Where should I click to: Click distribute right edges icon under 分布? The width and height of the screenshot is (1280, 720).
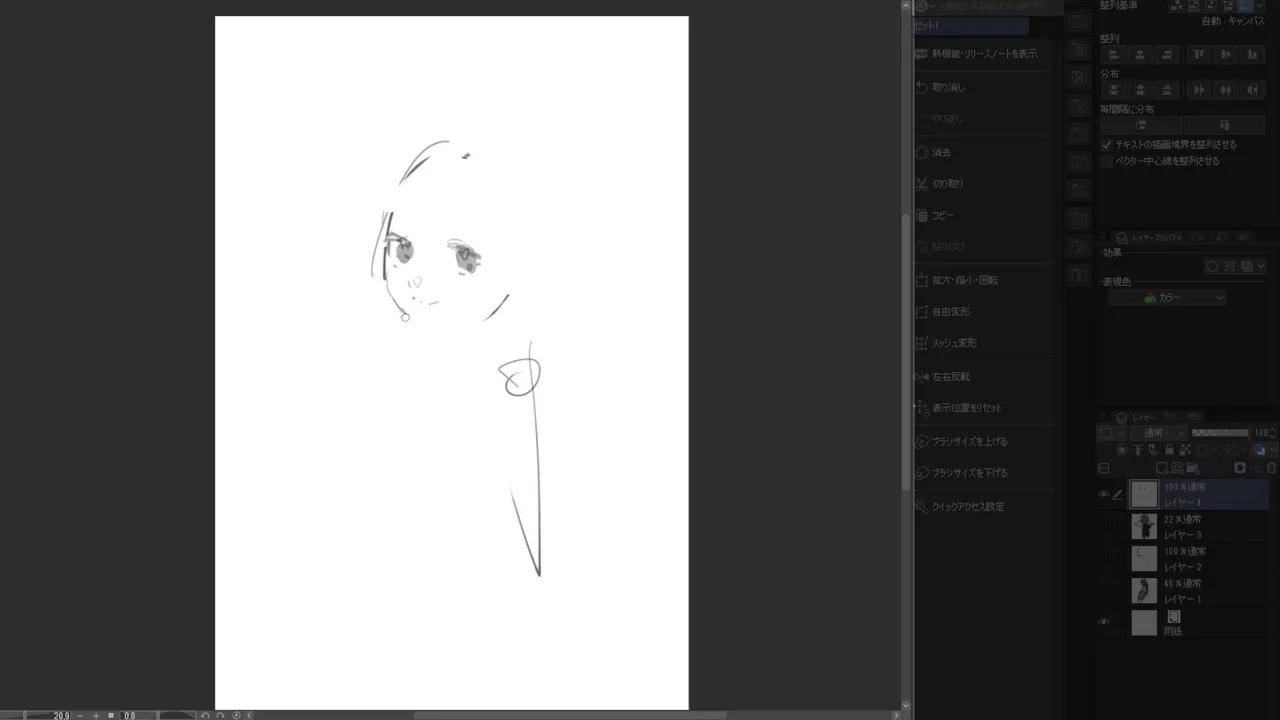tap(1253, 90)
